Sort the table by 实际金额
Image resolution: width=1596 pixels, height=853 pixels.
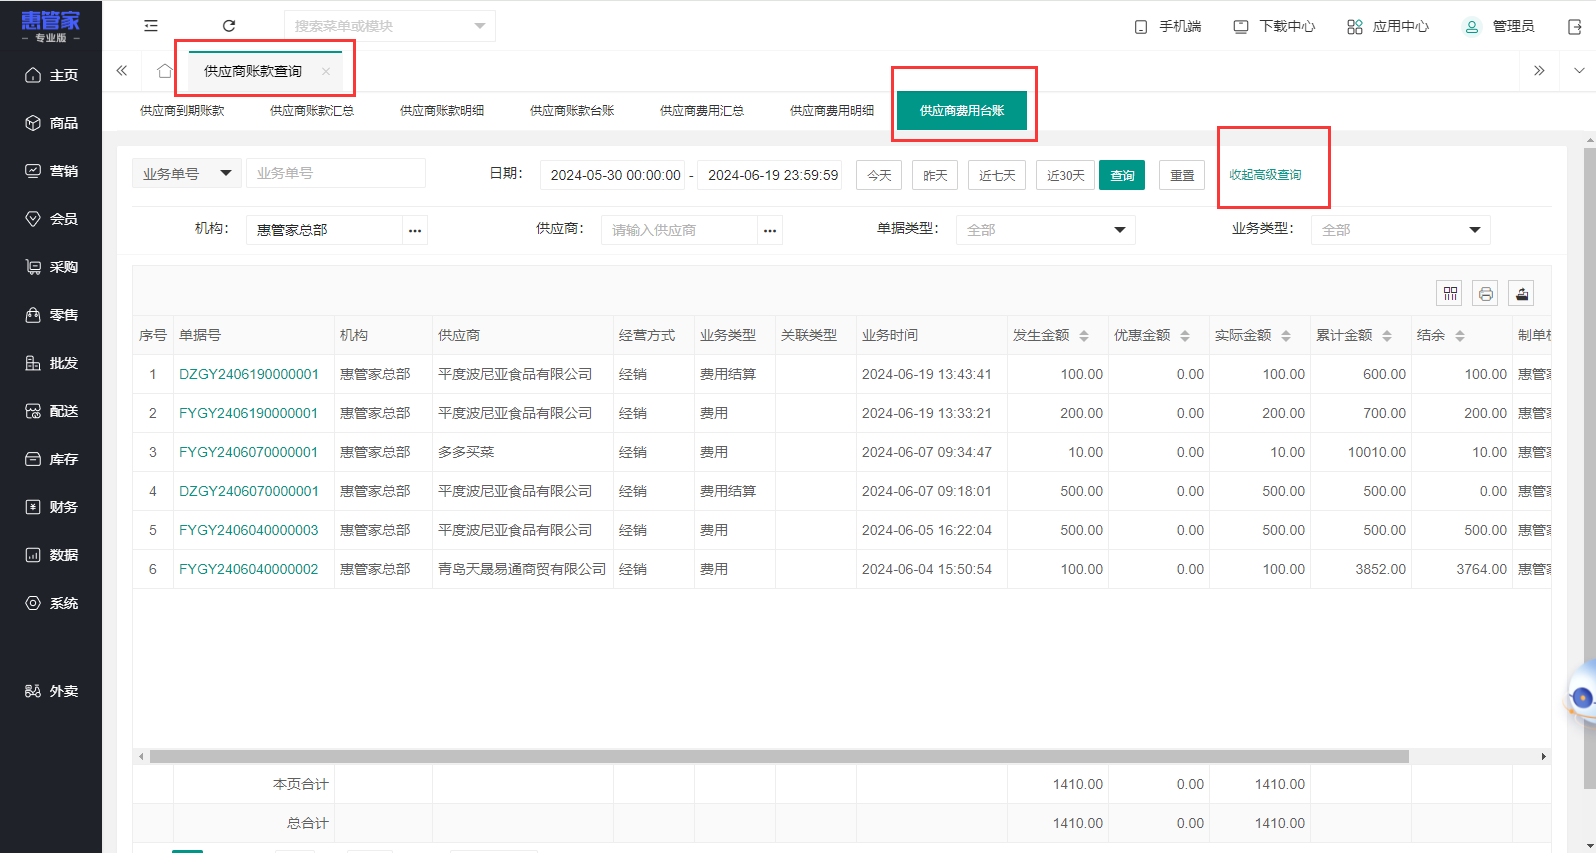1286,336
